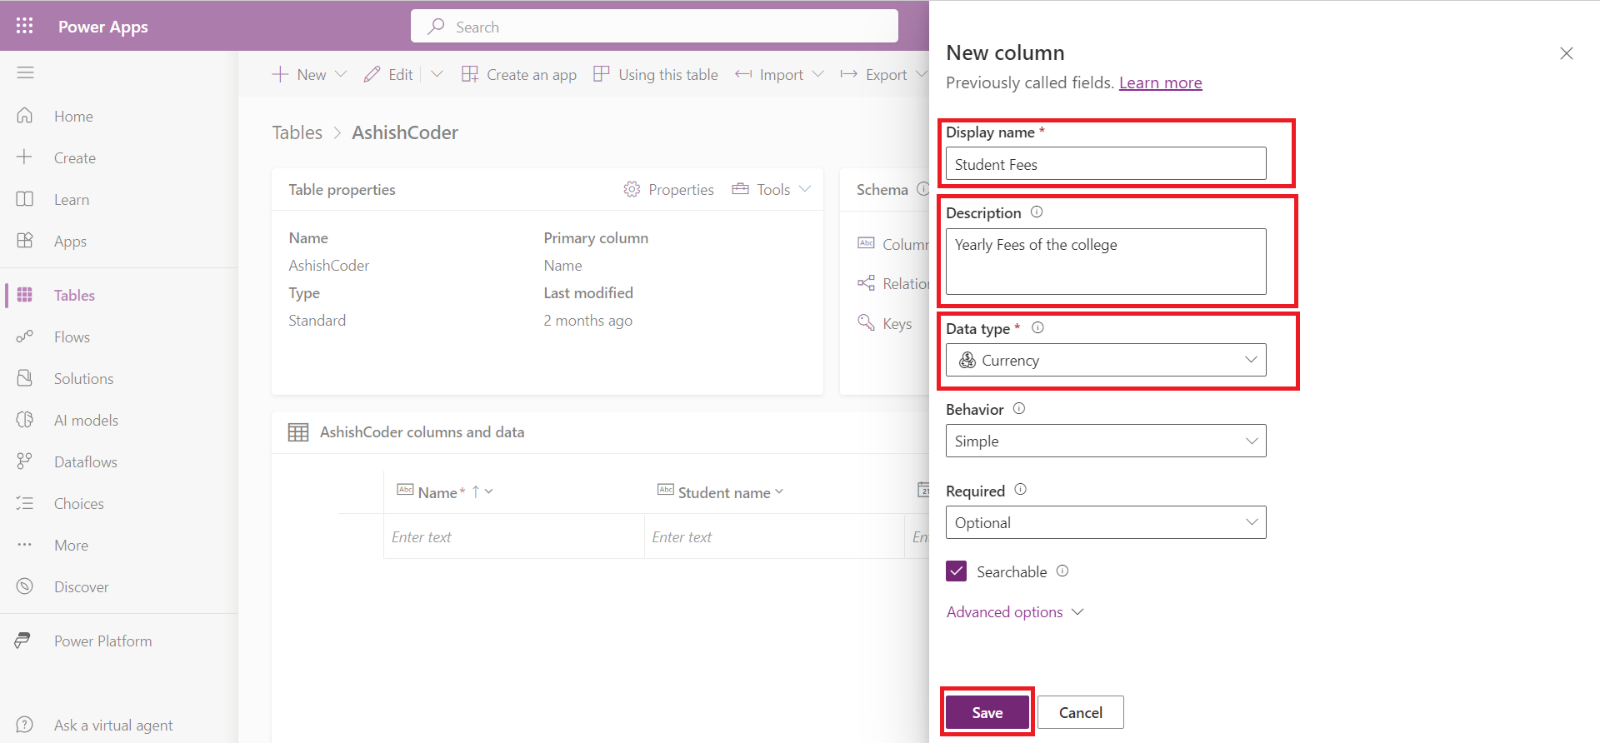The image size is (1600, 743).
Task: Click the Save button
Action: tap(986, 712)
